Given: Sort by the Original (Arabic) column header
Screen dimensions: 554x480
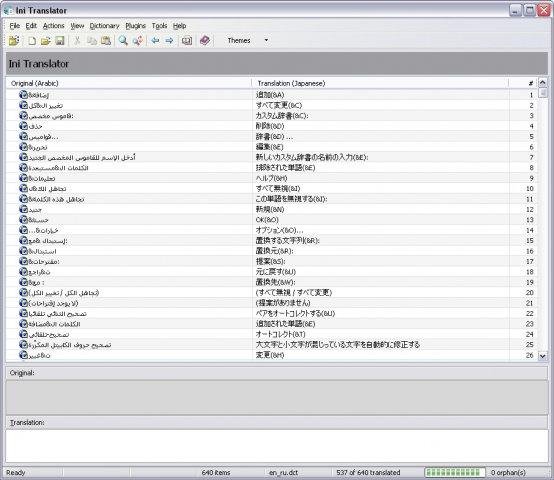Looking at the screenshot, I should [129, 83].
